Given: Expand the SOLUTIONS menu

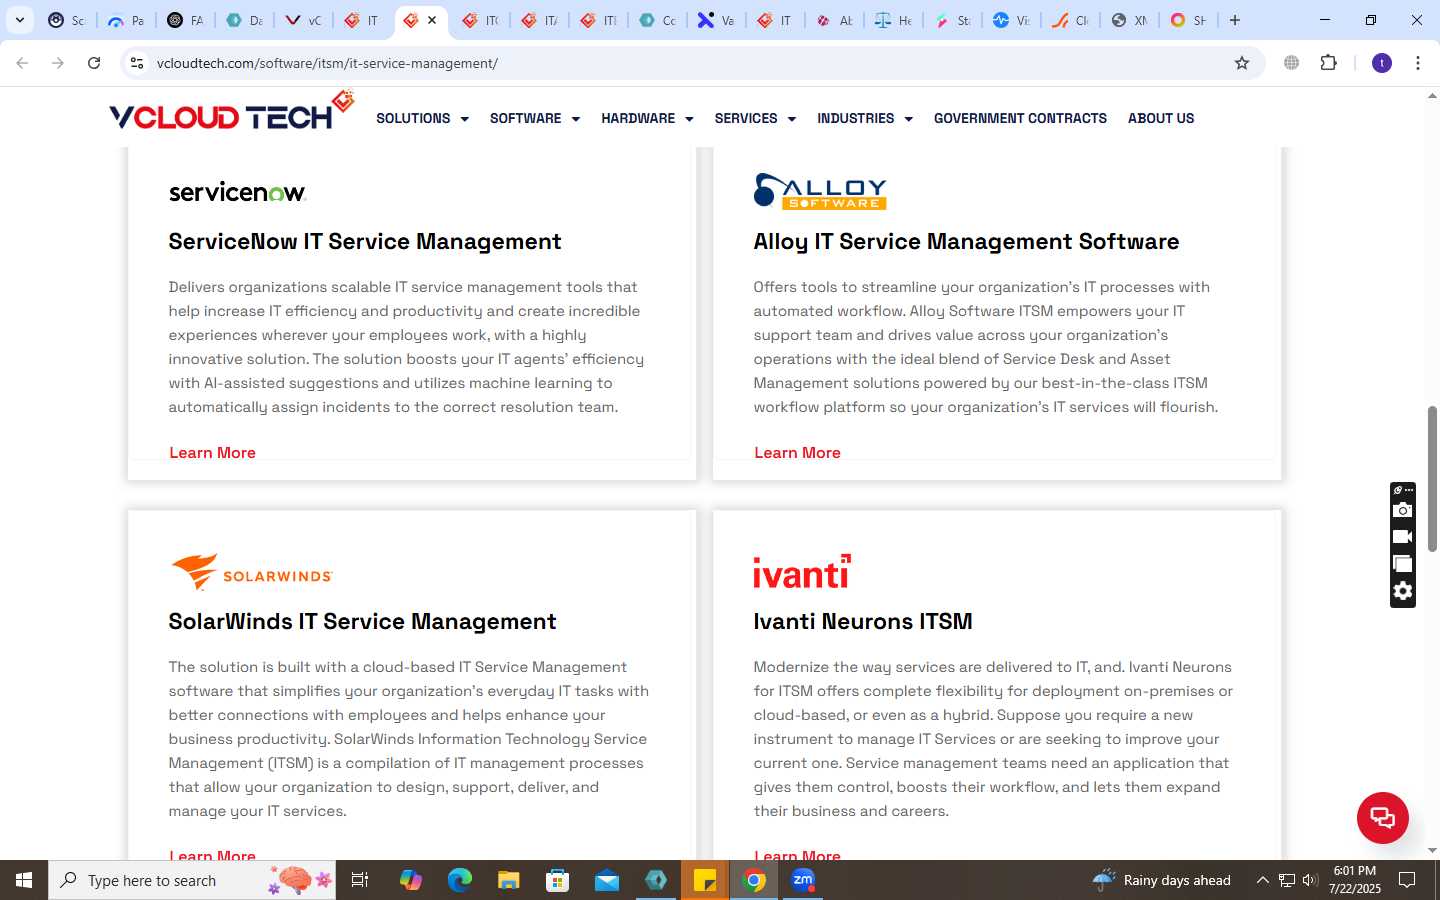Looking at the screenshot, I should (422, 118).
